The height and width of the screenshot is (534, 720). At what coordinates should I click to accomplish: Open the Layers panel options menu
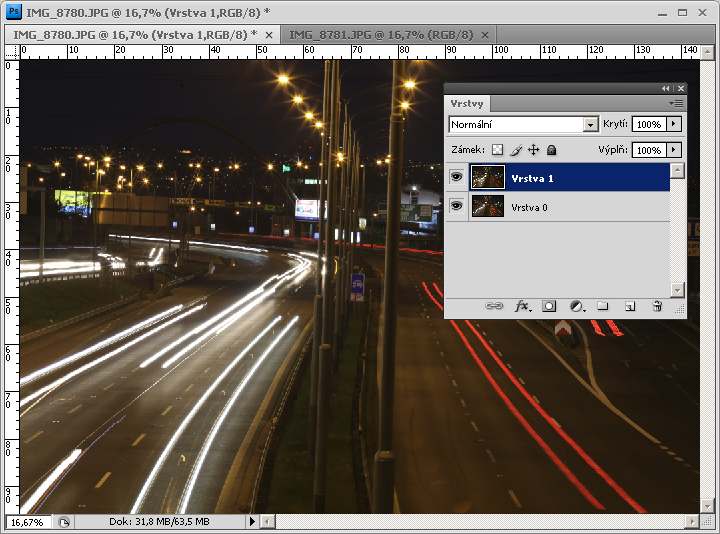click(676, 103)
